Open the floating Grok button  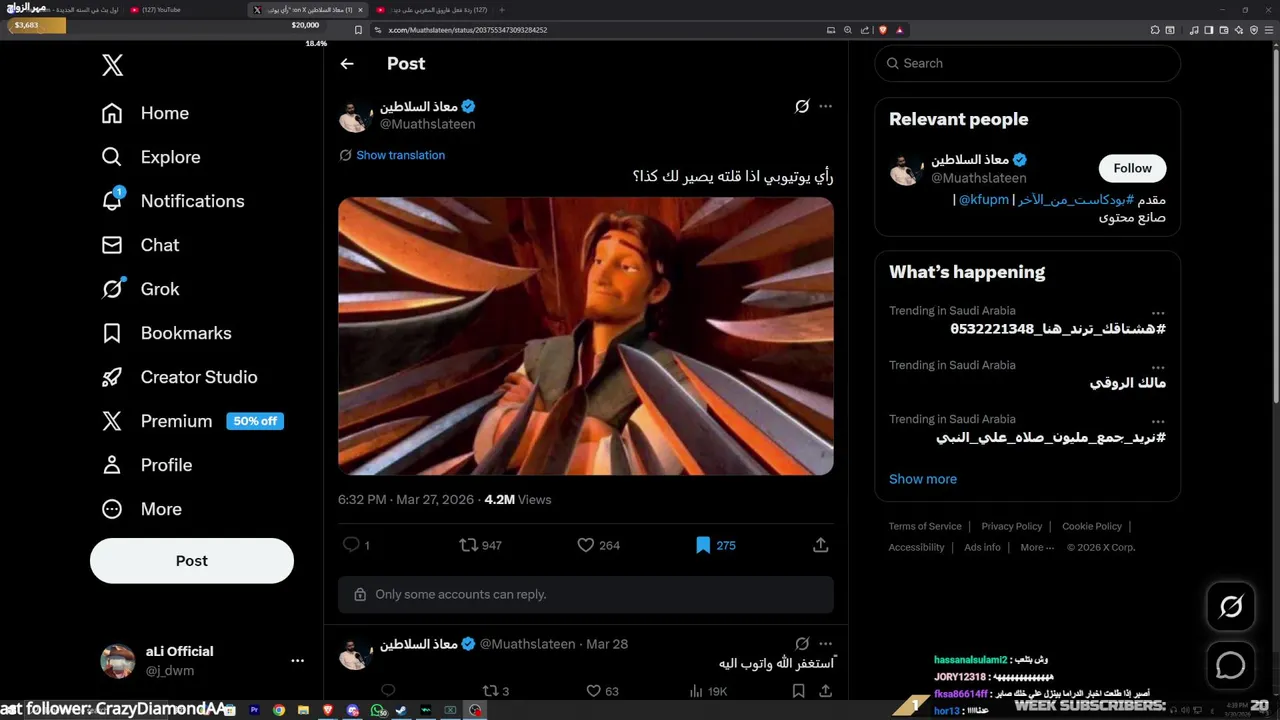(x=1231, y=607)
